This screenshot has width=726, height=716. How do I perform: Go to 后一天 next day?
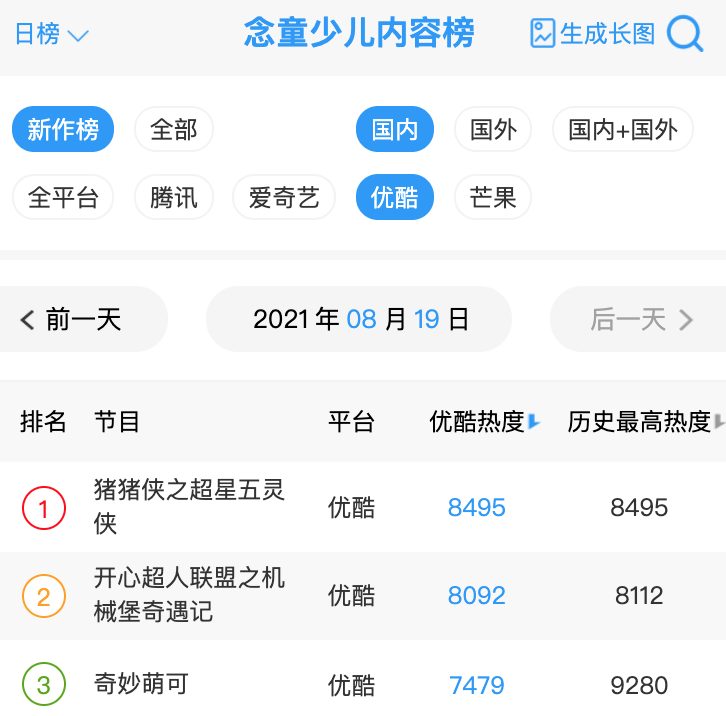[638, 319]
